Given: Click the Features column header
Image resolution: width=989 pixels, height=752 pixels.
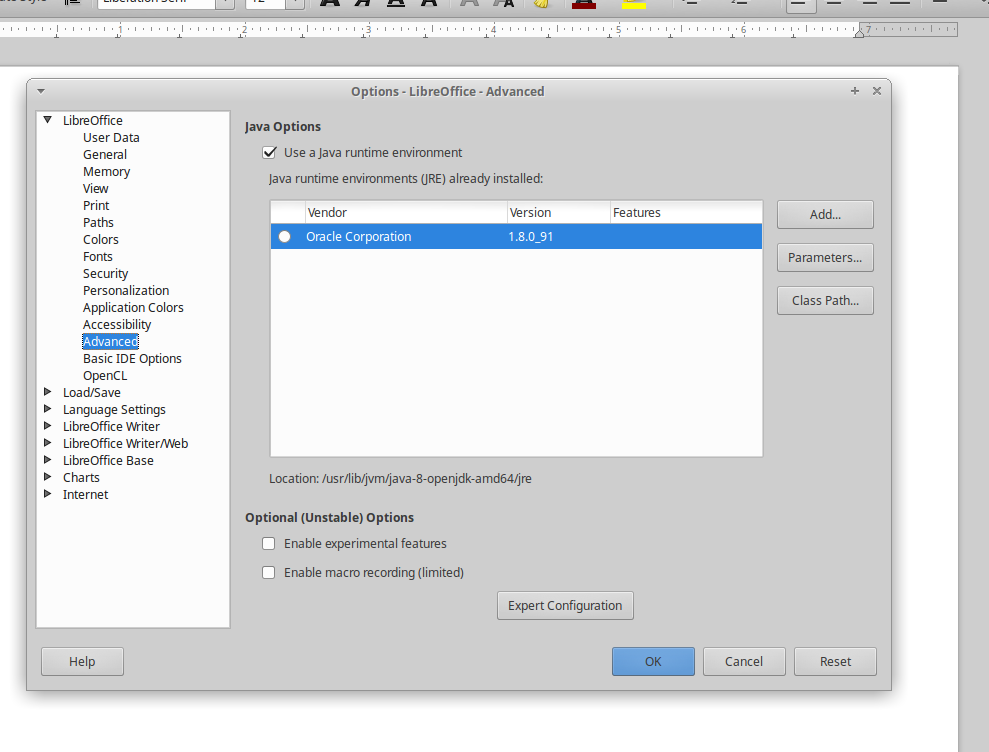Looking at the screenshot, I should click(686, 213).
